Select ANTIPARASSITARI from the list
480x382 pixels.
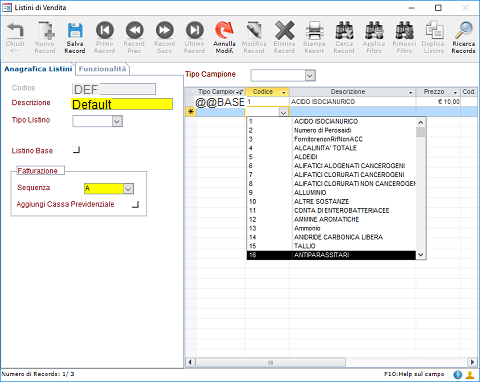331,255
